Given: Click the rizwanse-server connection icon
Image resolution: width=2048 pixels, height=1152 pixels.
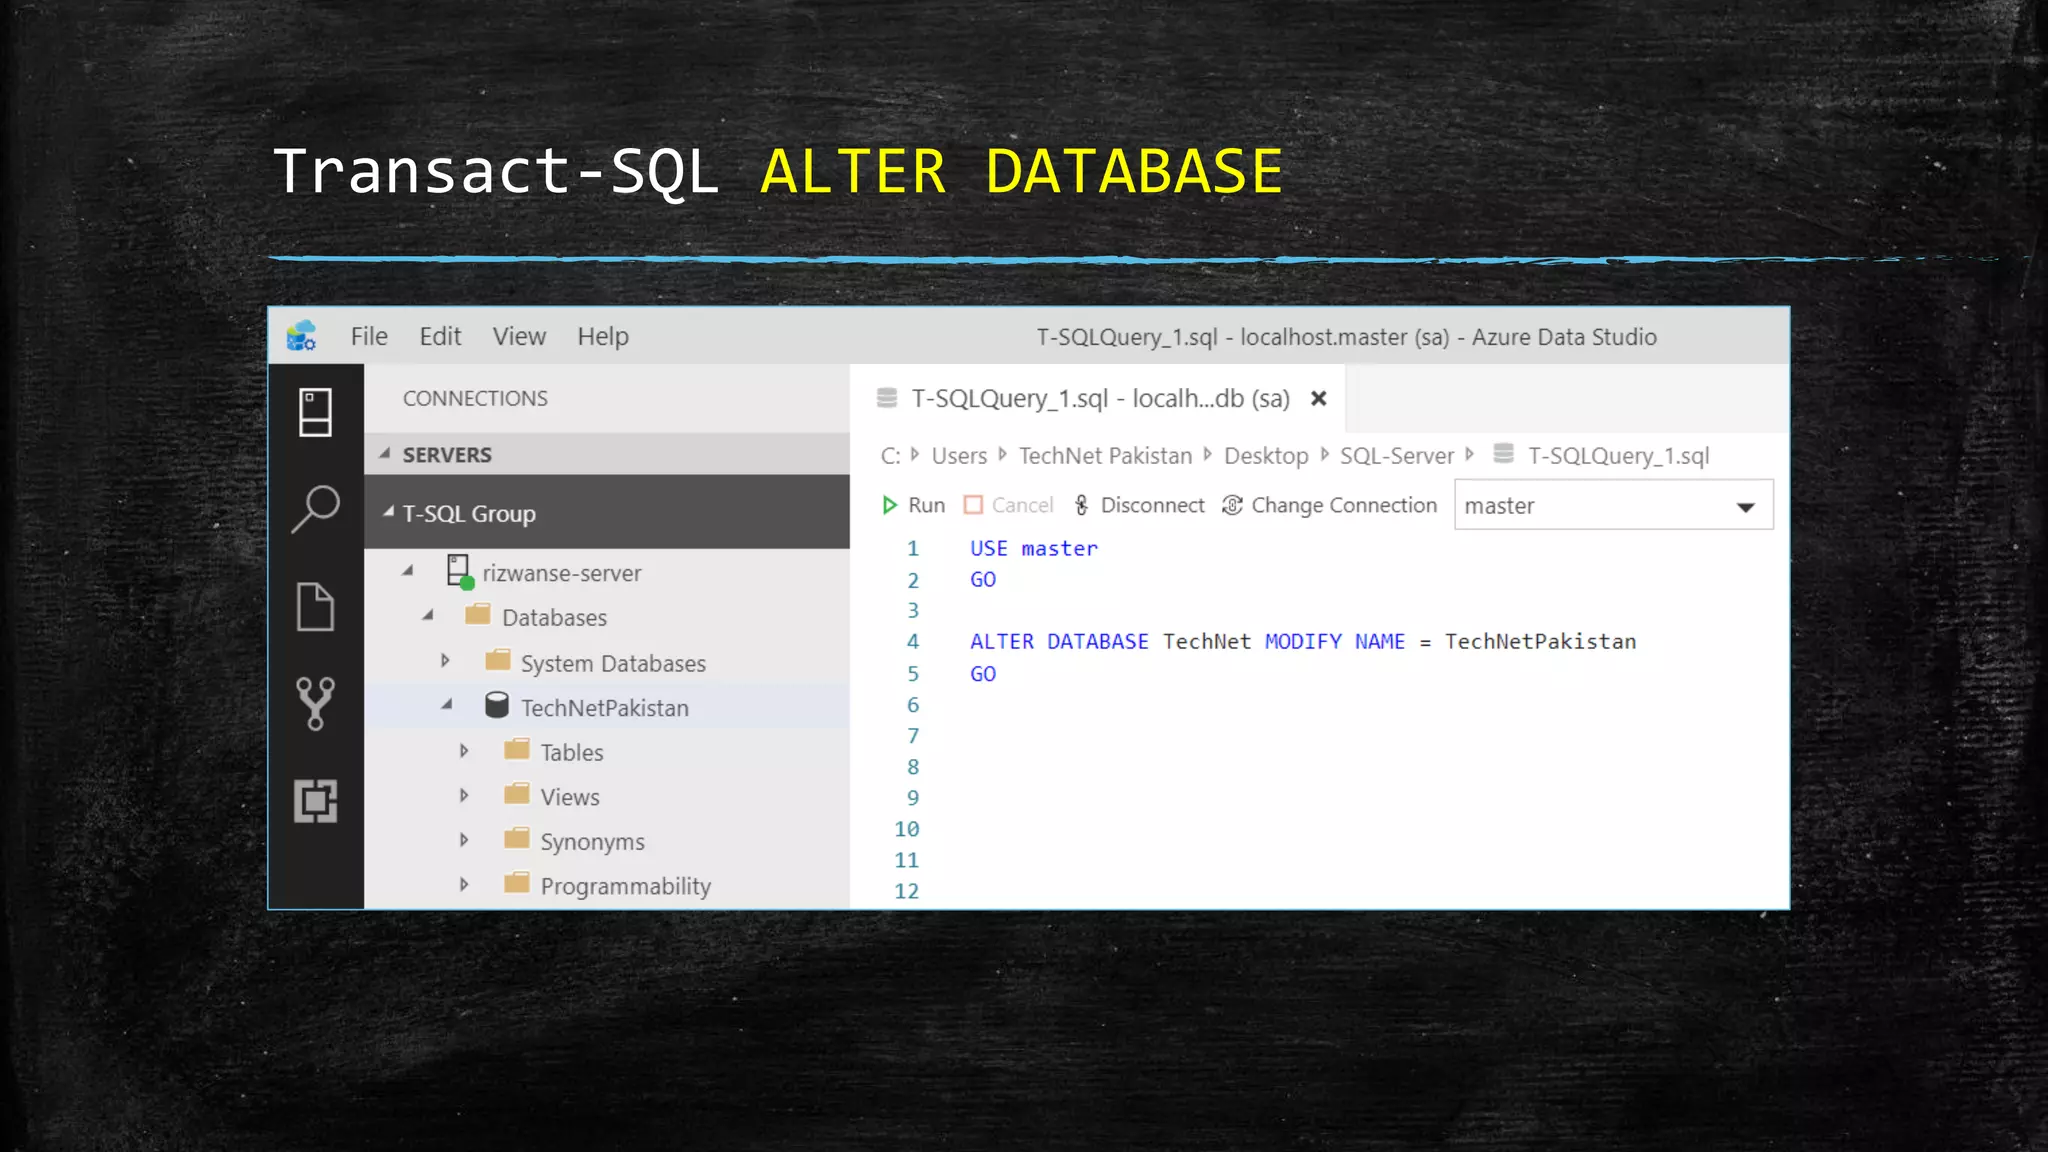Looking at the screenshot, I should pos(459,572).
